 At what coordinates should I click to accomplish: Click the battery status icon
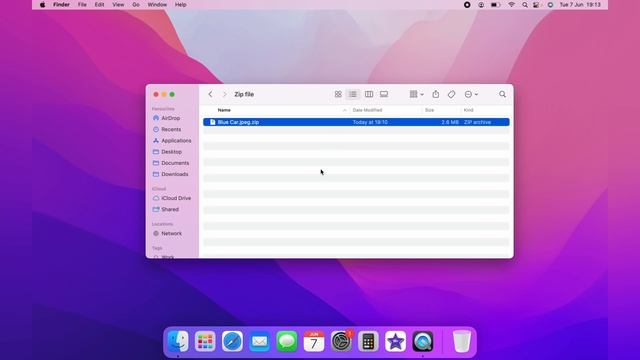click(496, 5)
